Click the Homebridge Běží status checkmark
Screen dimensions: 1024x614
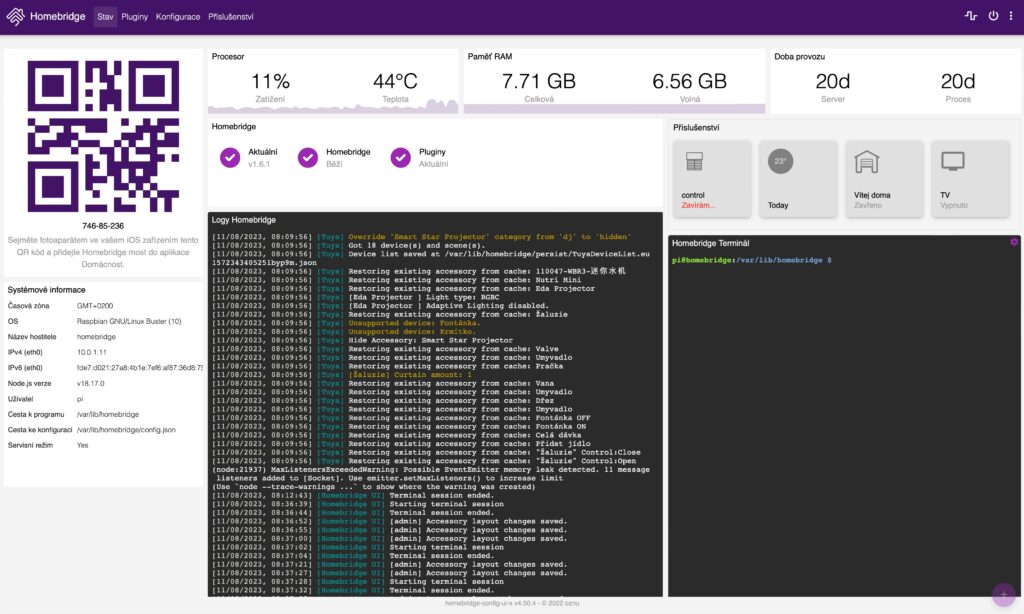(308, 157)
